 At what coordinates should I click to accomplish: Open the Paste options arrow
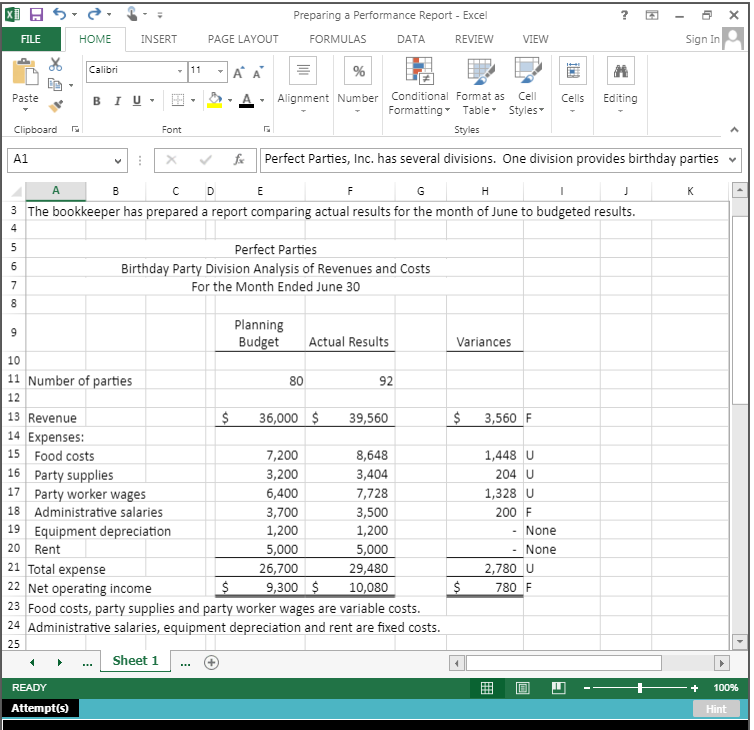(25, 110)
